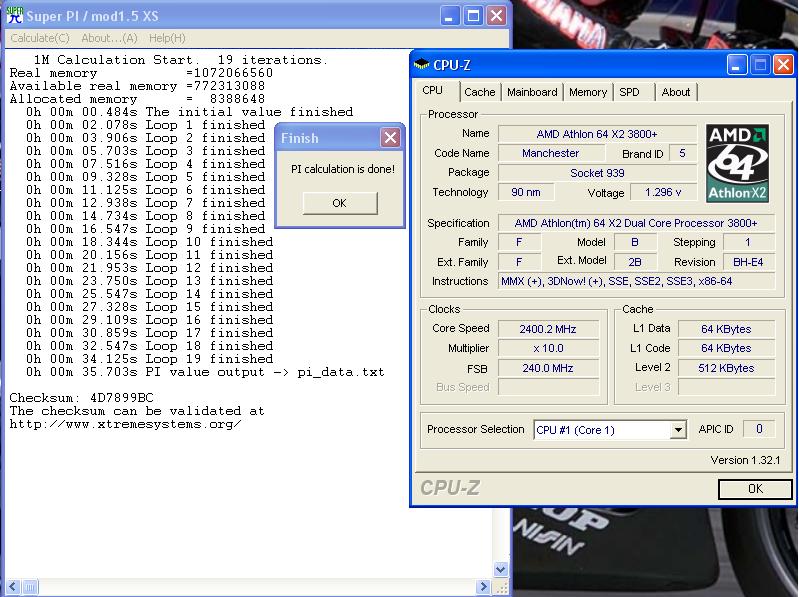799x597 pixels.
Task: Click the L1 Data value 64 KBytes
Action: pos(726,329)
